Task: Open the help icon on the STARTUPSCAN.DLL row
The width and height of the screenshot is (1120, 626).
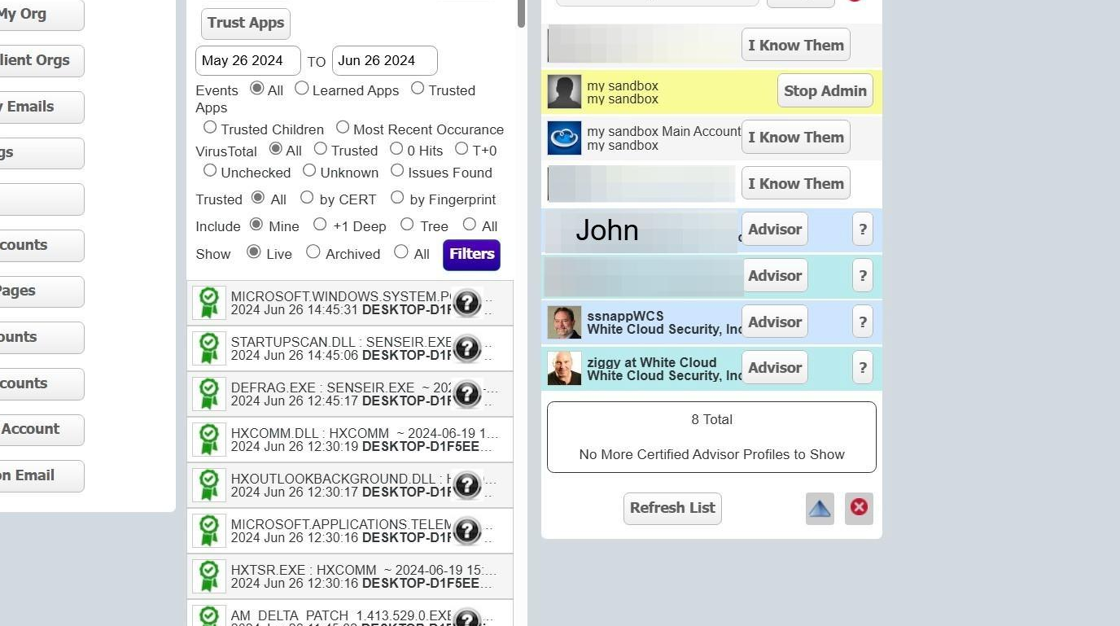Action: [467, 348]
